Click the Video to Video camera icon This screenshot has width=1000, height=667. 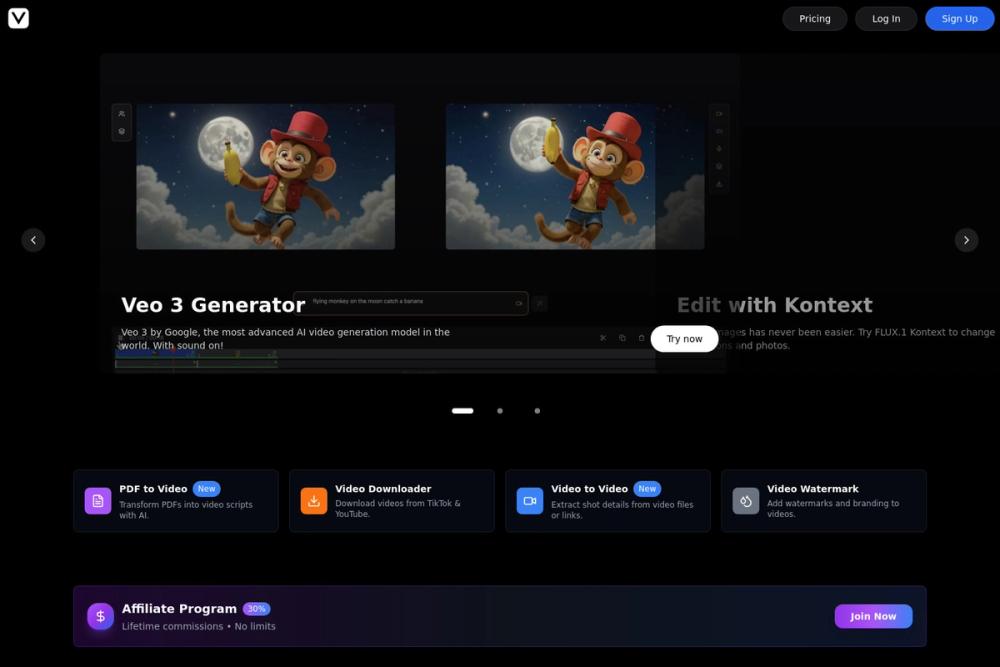point(530,500)
